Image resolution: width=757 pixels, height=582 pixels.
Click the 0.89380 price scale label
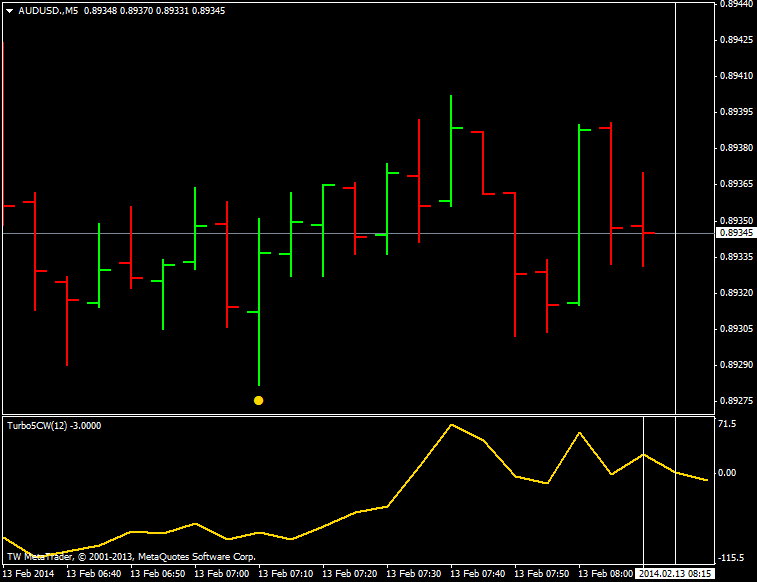pos(736,148)
